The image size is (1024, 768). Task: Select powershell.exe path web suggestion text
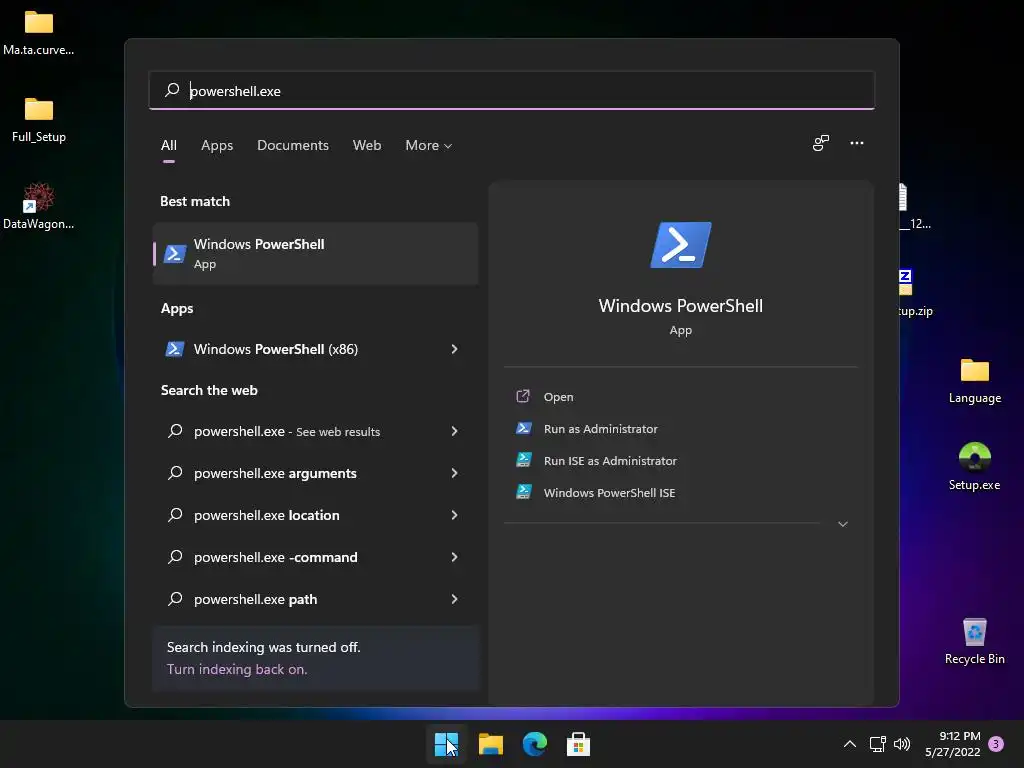(x=255, y=599)
